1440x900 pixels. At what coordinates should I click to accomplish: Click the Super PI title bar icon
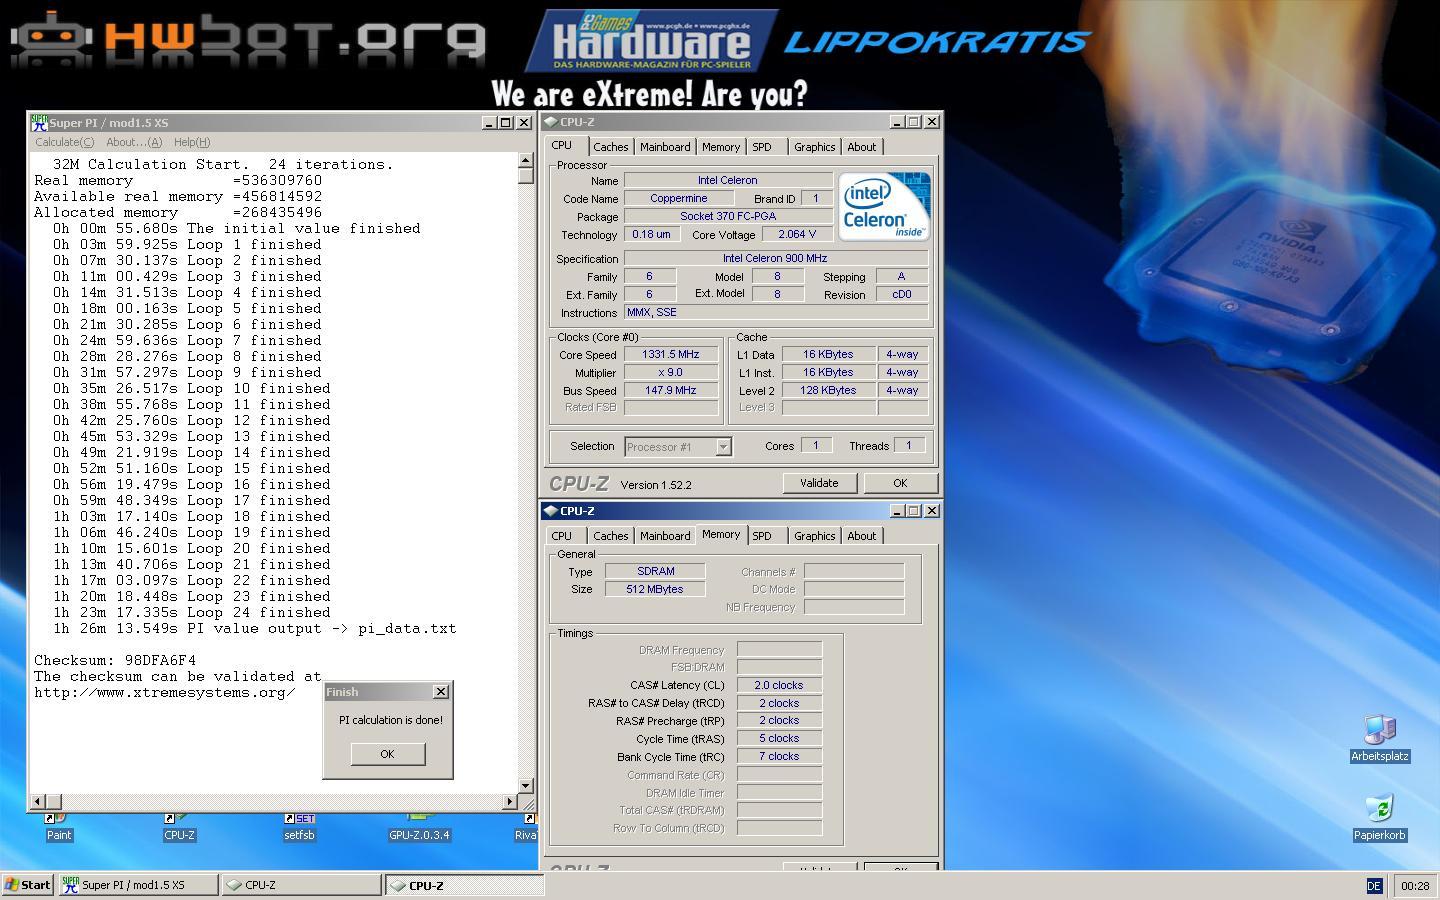[39, 122]
